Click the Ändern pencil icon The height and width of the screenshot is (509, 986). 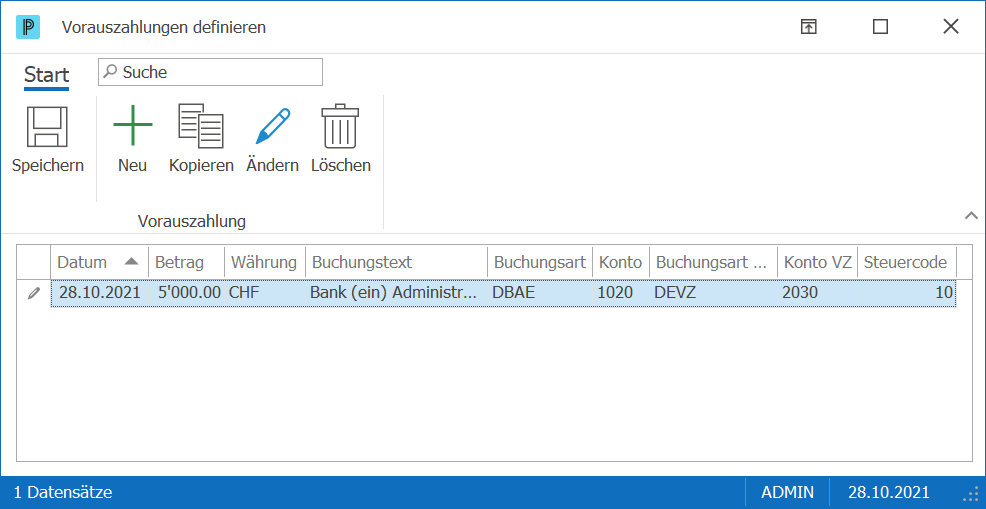tap(272, 126)
